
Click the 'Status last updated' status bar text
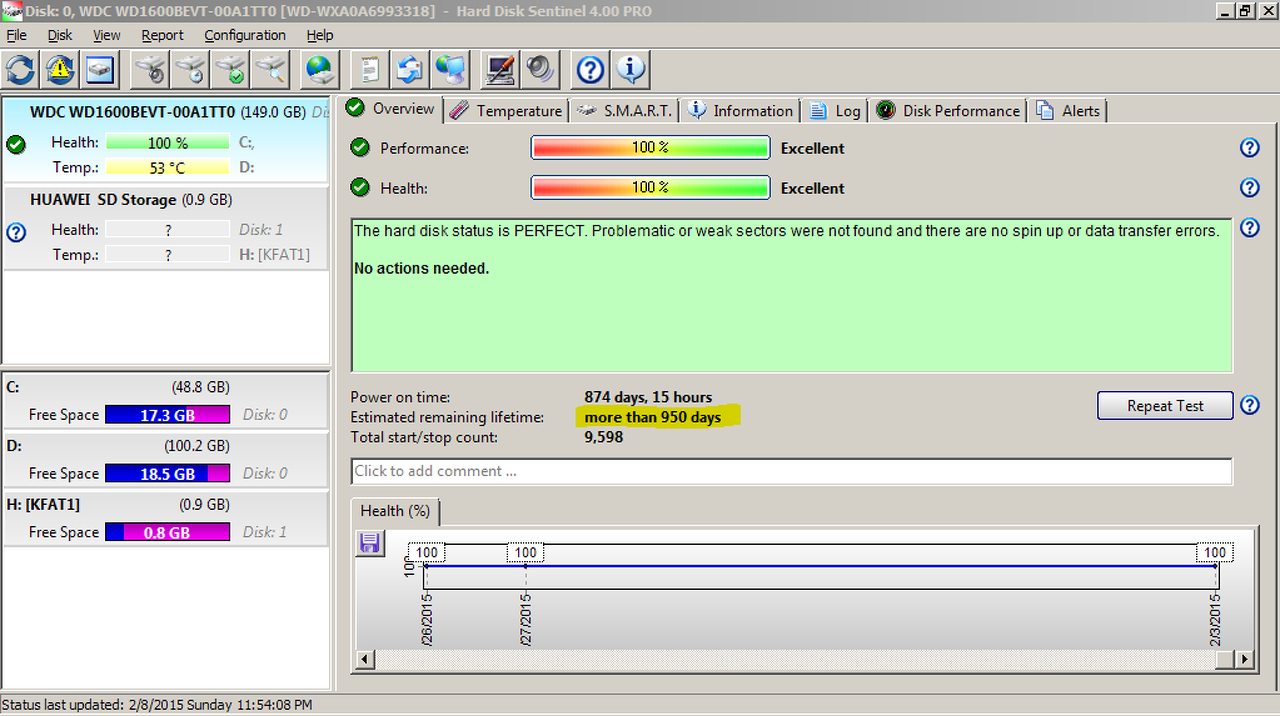click(x=158, y=705)
